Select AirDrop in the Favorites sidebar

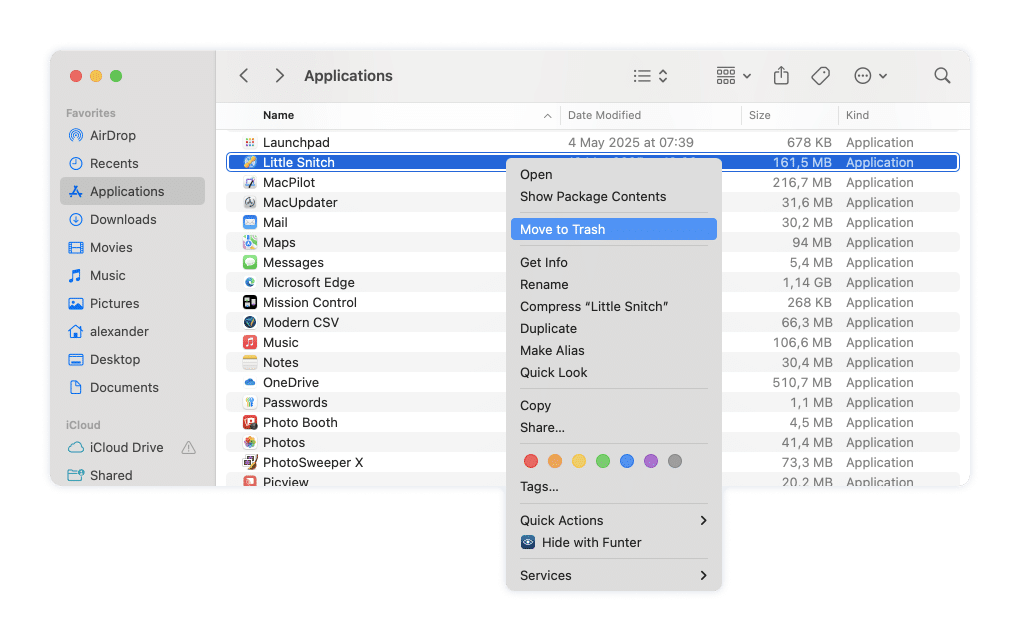tap(114, 135)
